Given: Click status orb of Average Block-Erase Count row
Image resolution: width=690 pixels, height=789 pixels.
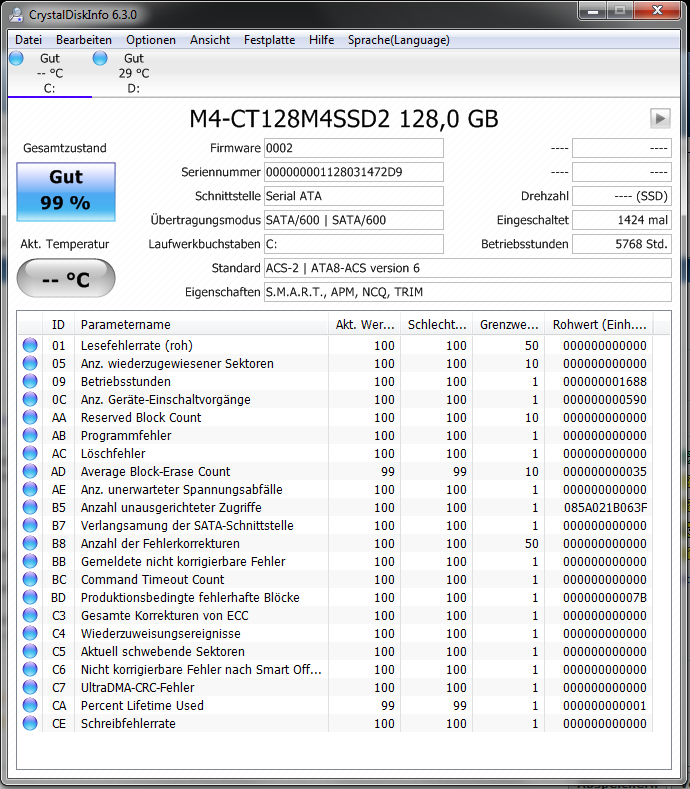Looking at the screenshot, I should [30, 471].
